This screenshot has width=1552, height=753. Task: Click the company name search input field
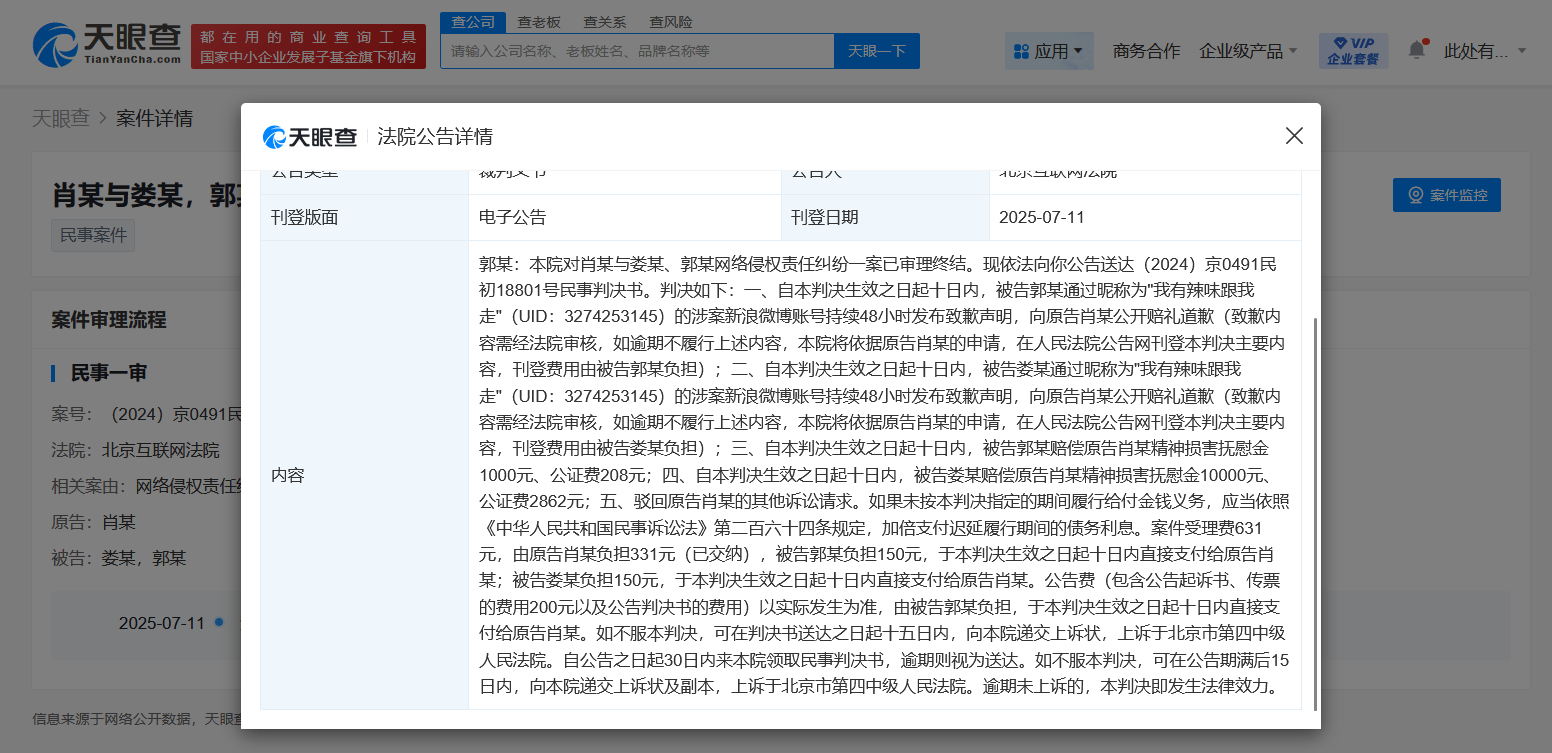(x=638, y=51)
